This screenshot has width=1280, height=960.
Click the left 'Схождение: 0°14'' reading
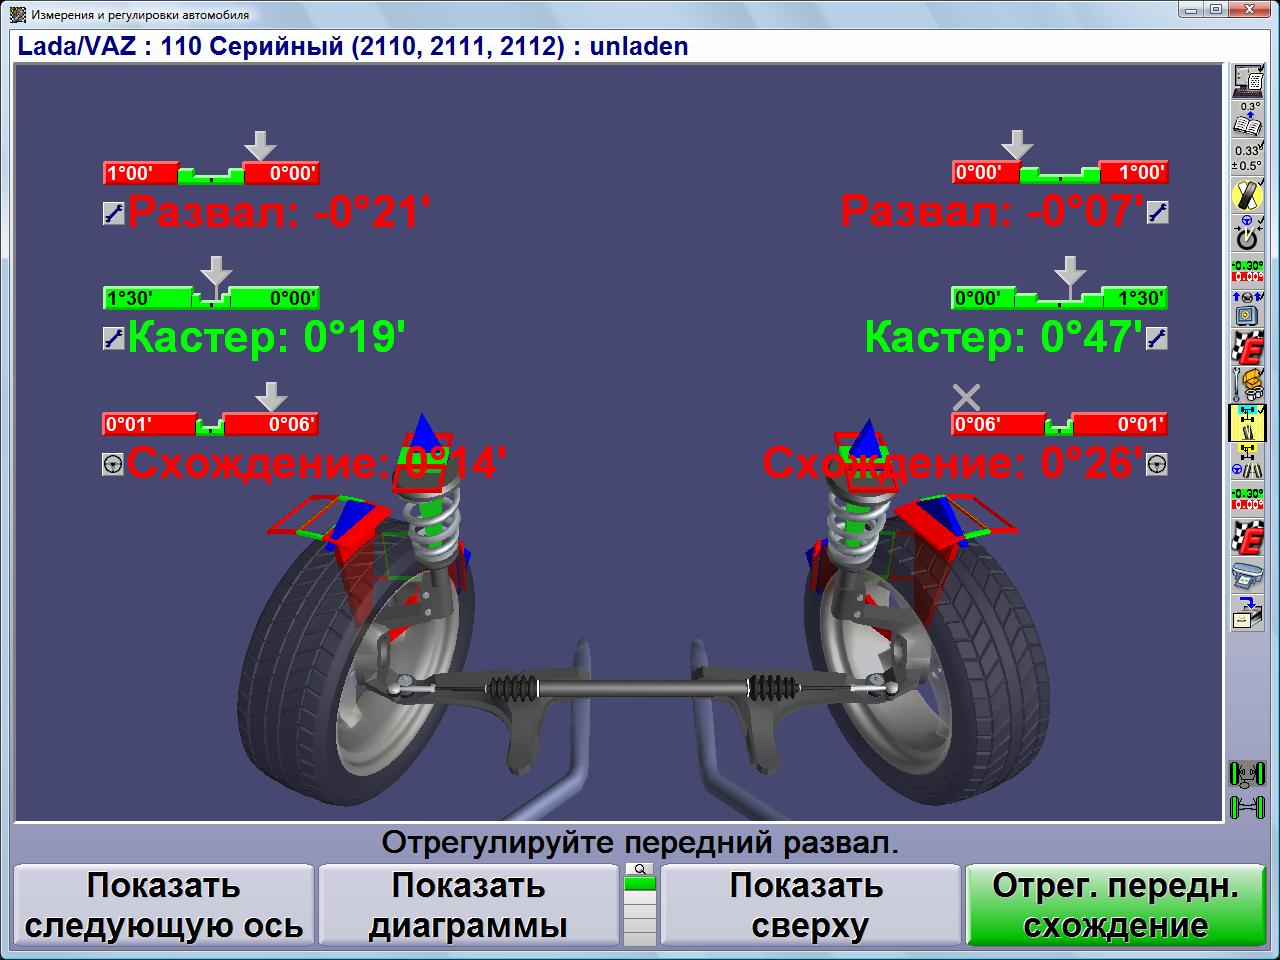tap(317, 464)
